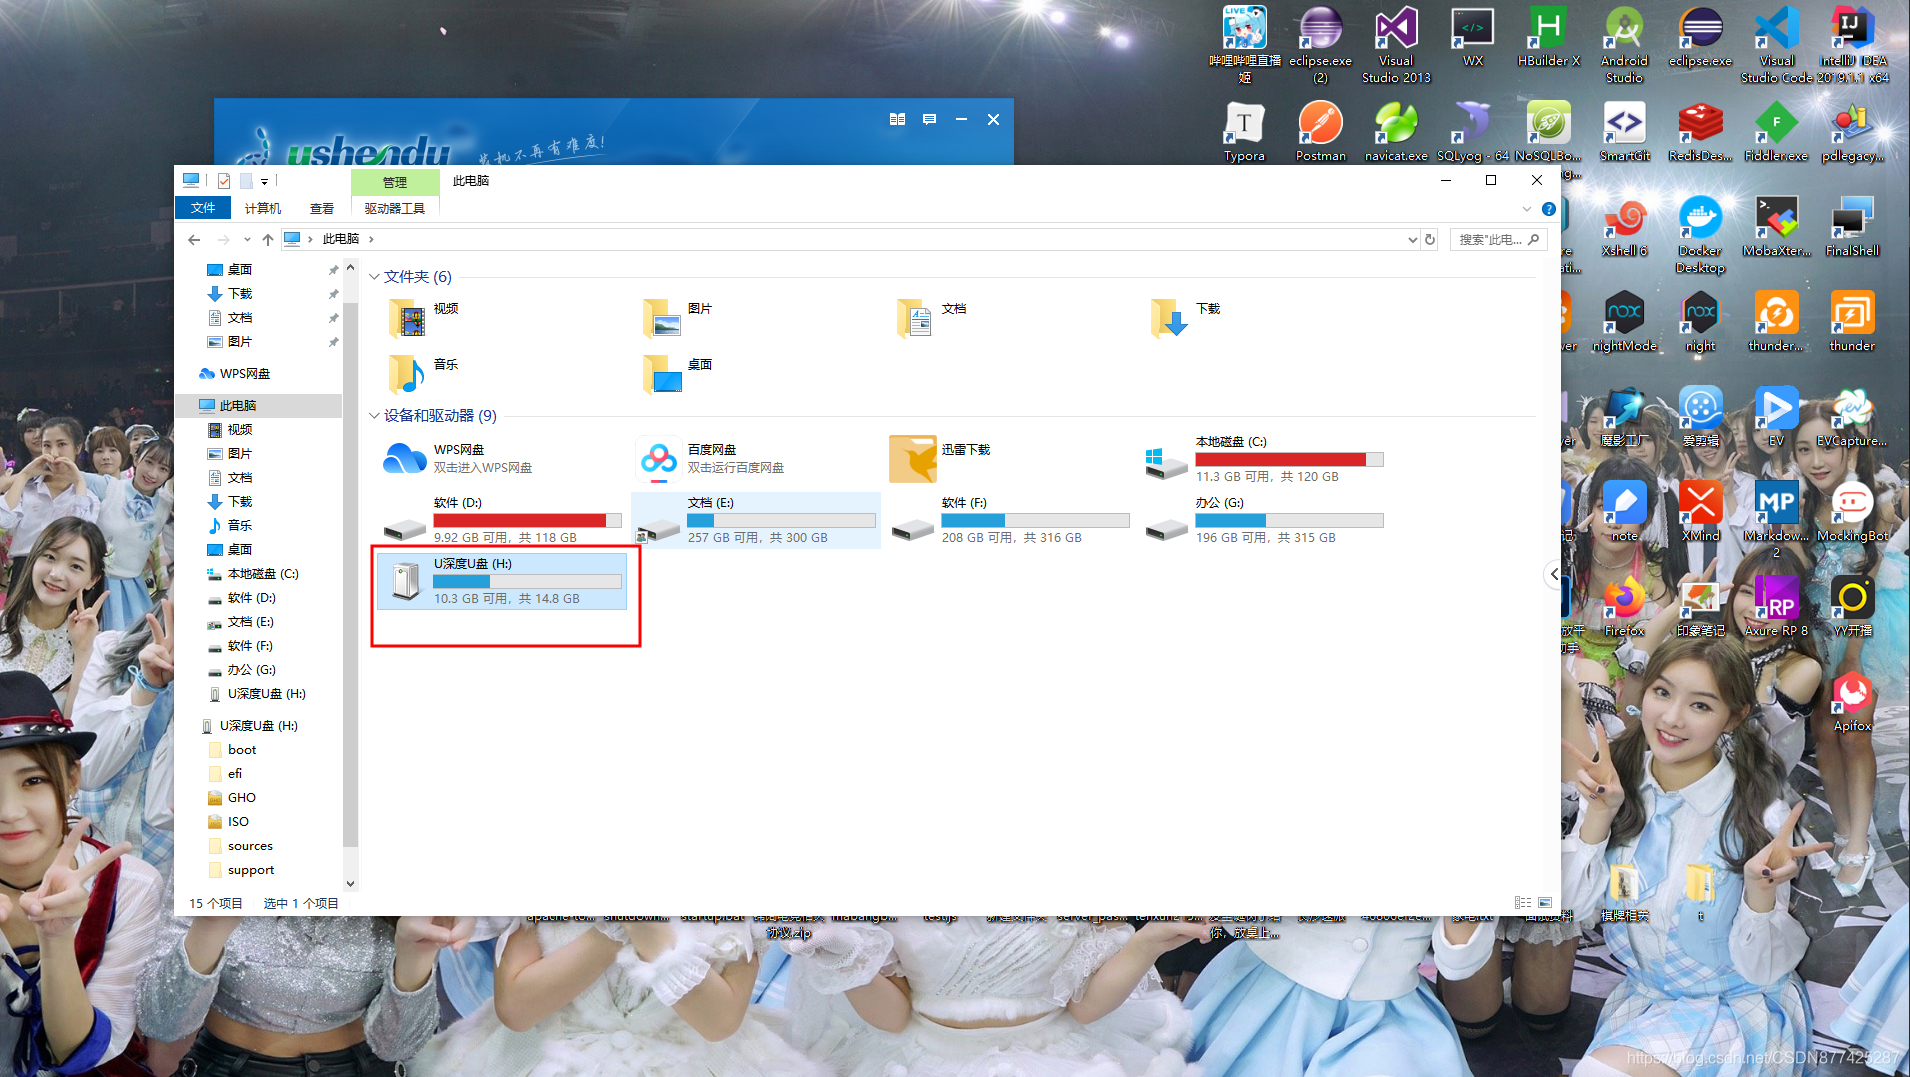Select 办公 (G:) in navigation pane
Image resolution: width=1910 pixels, height=1077 pixels.
(x=251, y=669)
